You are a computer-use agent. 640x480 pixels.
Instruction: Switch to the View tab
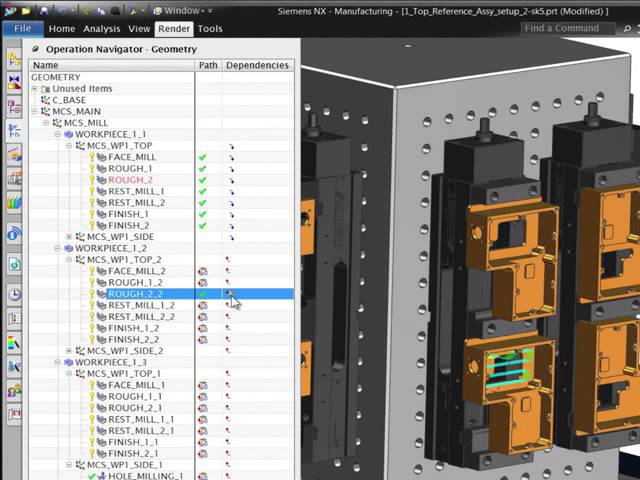coord(139,29)
